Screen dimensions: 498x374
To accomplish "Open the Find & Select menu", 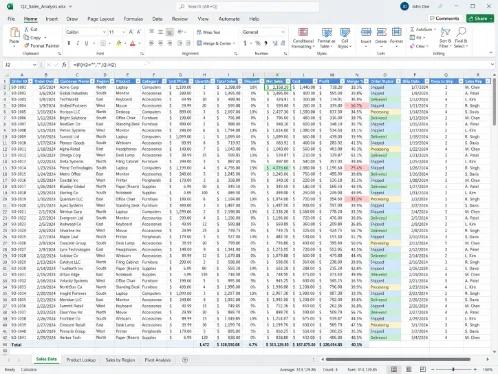I will click(461, 38).
